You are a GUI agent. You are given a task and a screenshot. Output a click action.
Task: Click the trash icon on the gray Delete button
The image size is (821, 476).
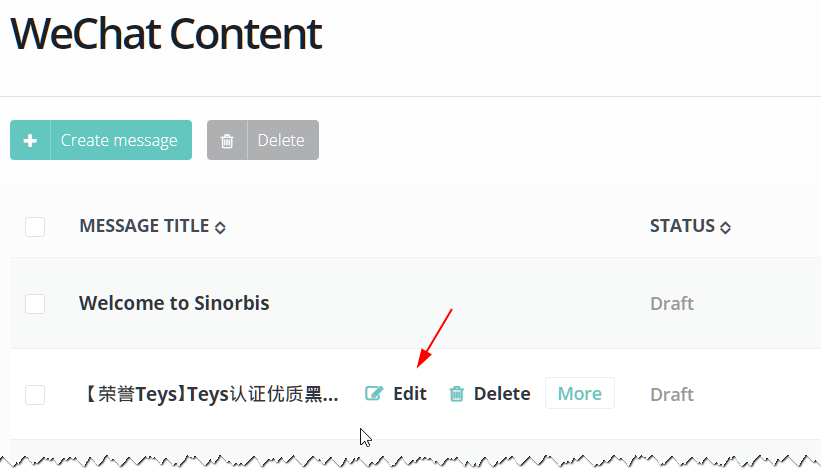[227, 141]
